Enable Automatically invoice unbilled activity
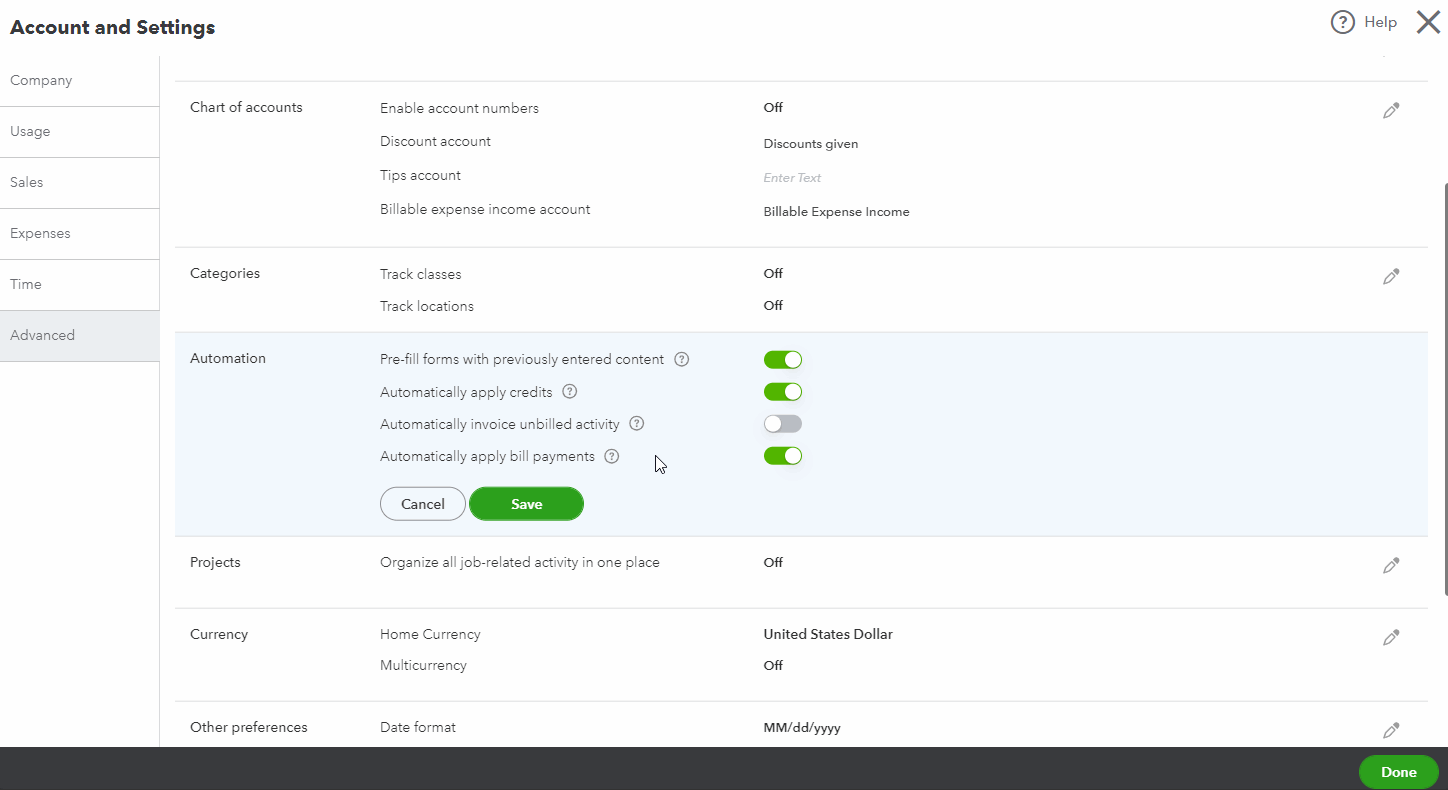Image resolution: width=1448 pixels, height=790 pixels. click(783, 424)
